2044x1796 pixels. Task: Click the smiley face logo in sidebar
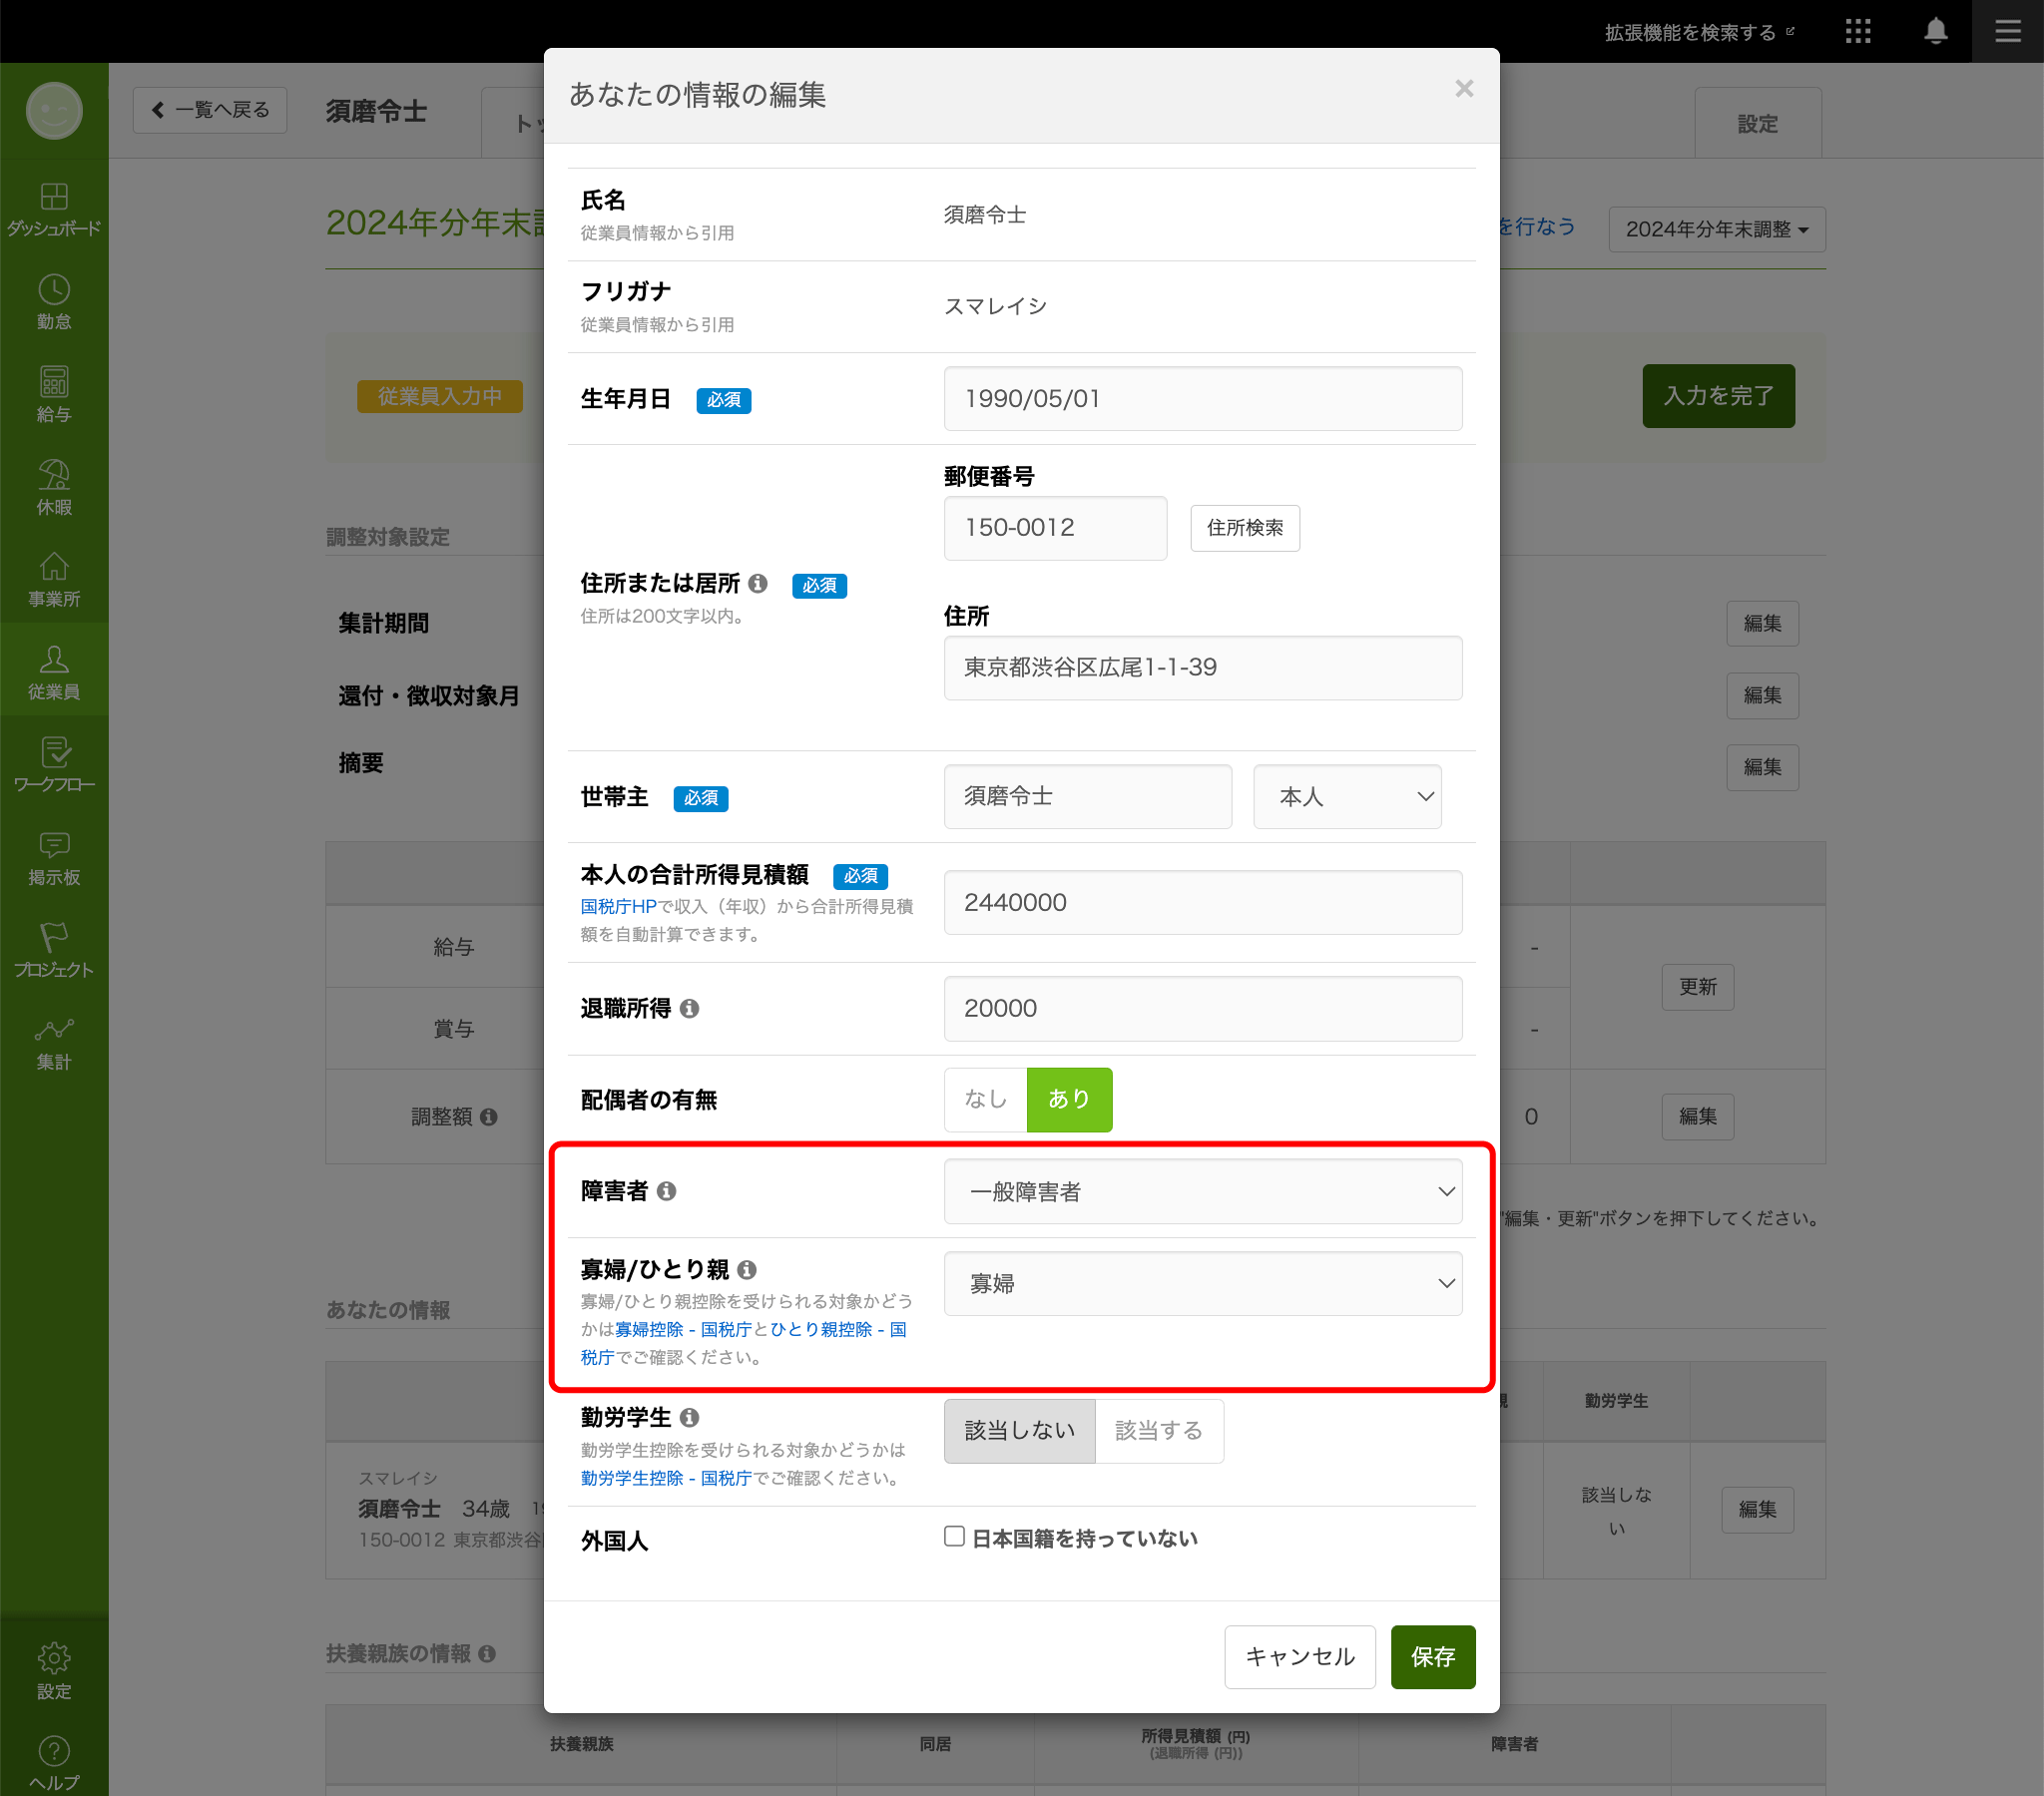tap(54, 110)
